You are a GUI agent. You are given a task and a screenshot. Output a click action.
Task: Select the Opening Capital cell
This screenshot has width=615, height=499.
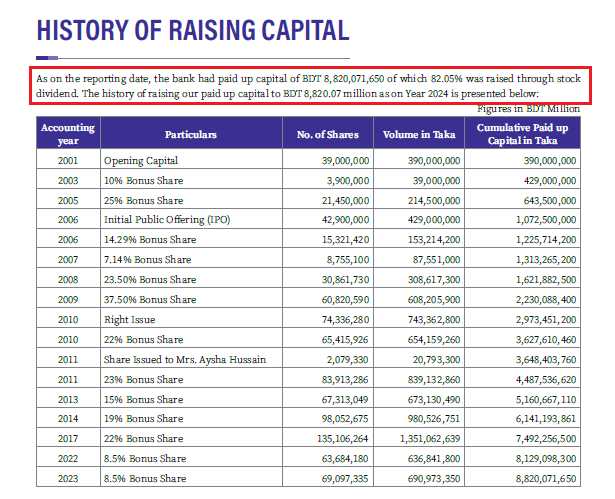(141, 160)
